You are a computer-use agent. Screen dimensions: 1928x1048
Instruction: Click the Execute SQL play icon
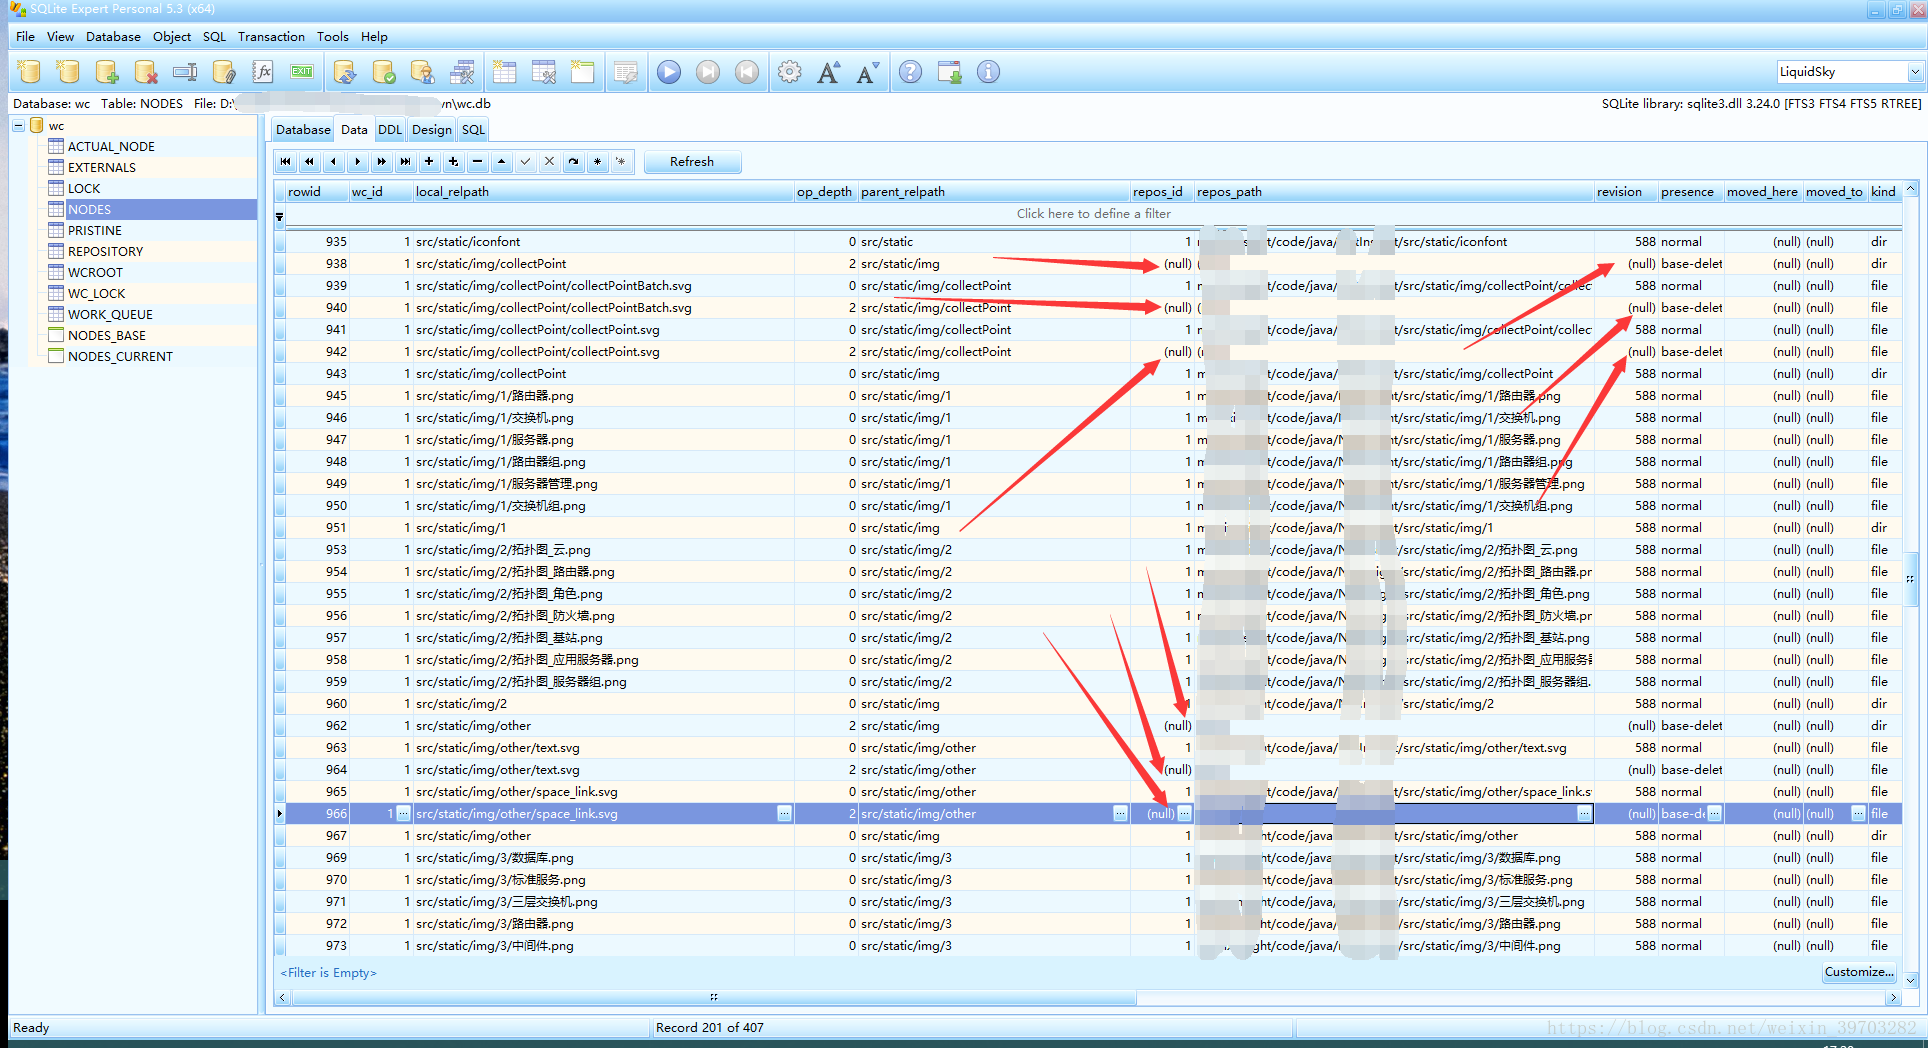point(669,72)
